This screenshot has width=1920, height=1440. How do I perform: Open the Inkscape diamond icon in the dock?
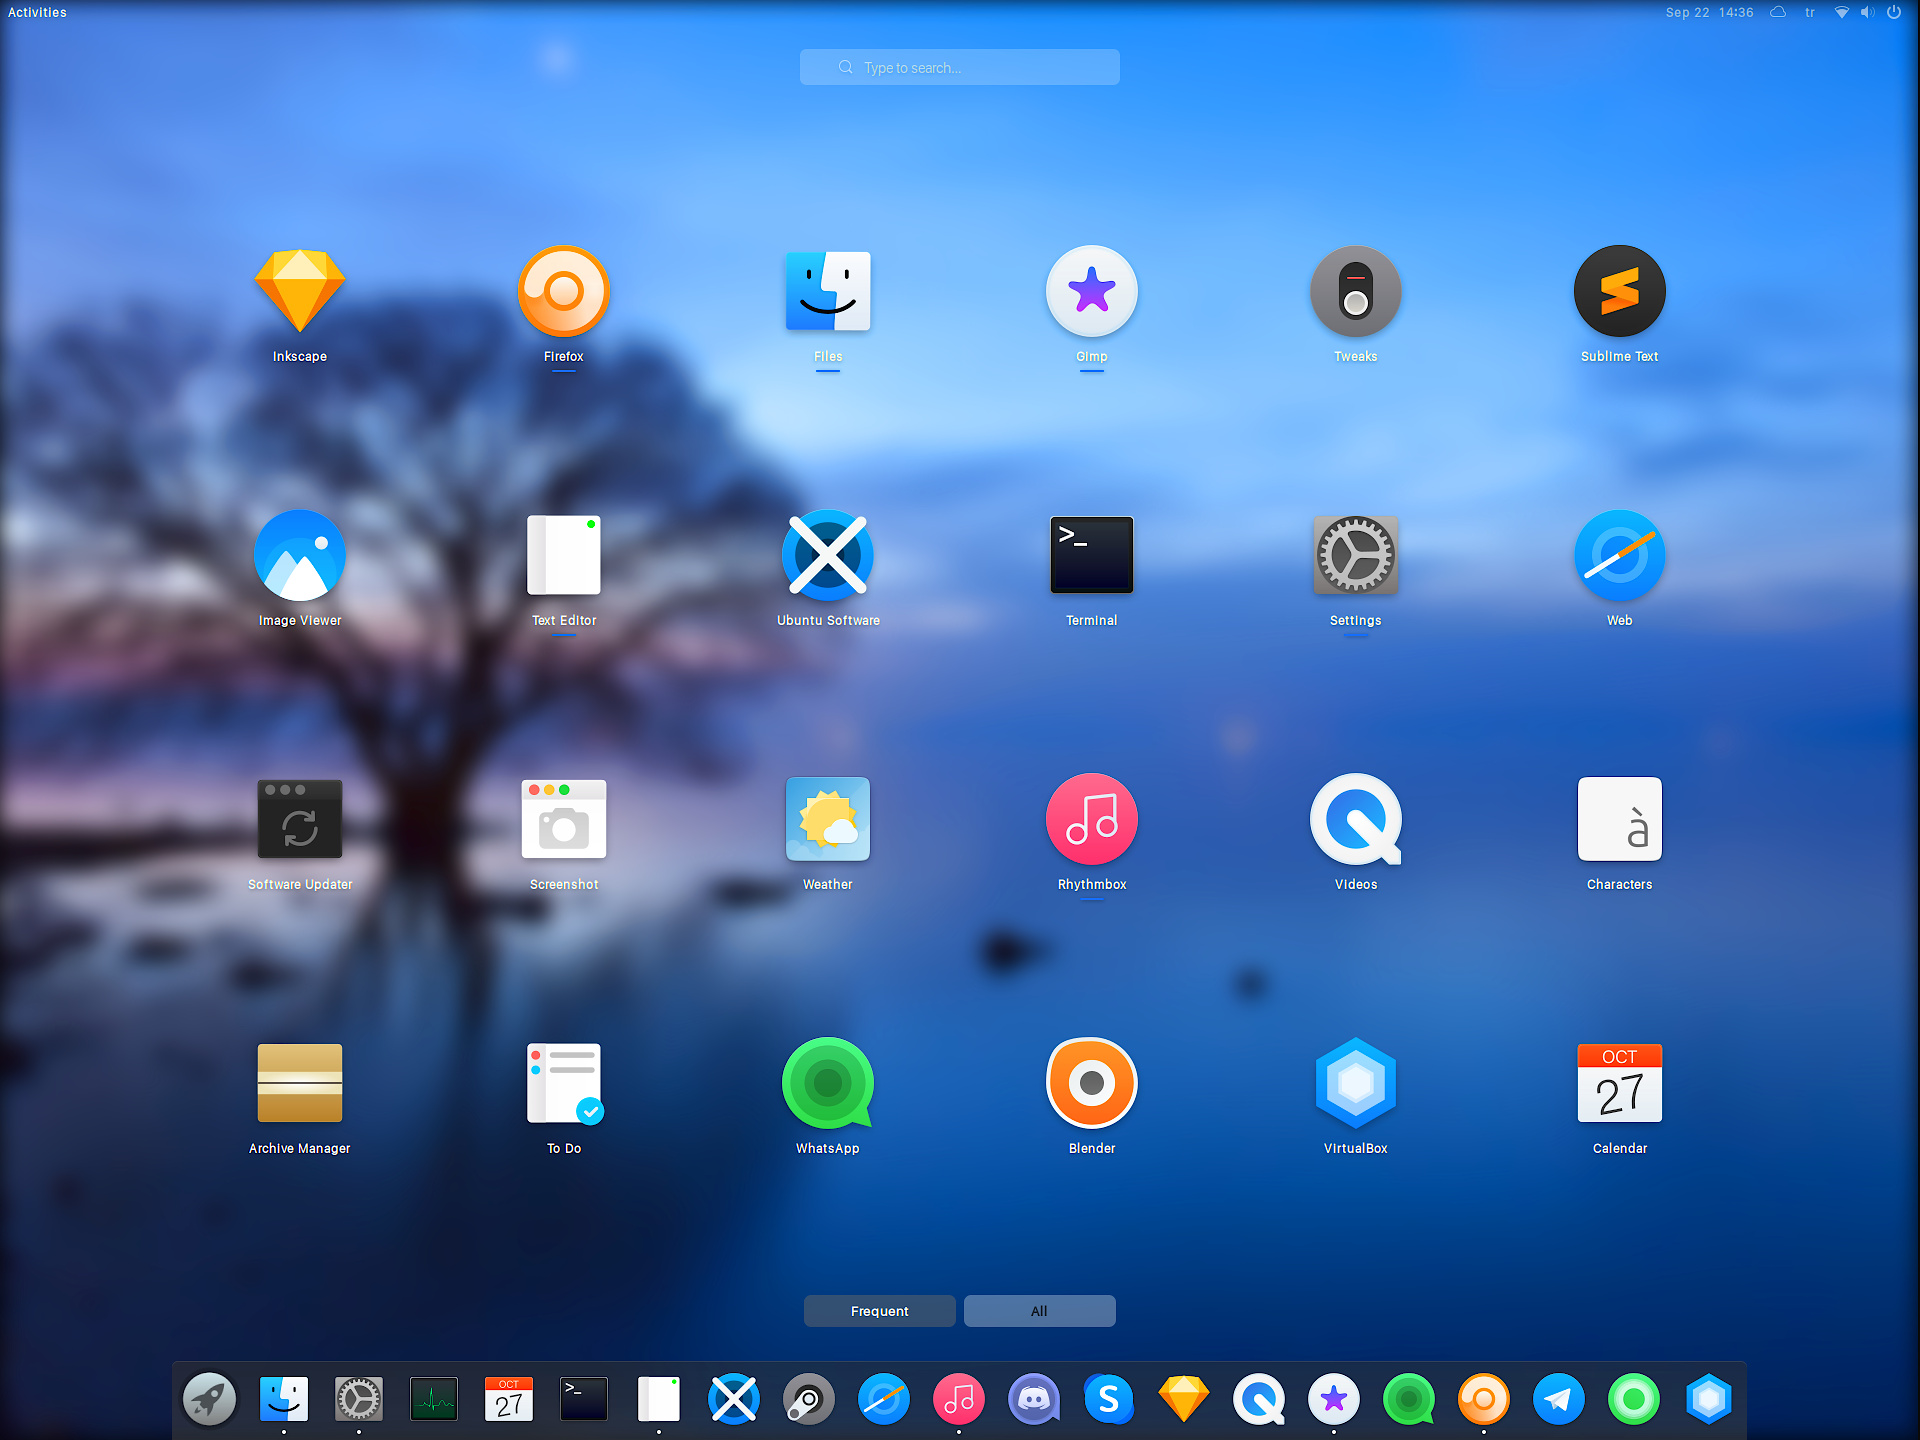(x=1184, y=1399)
